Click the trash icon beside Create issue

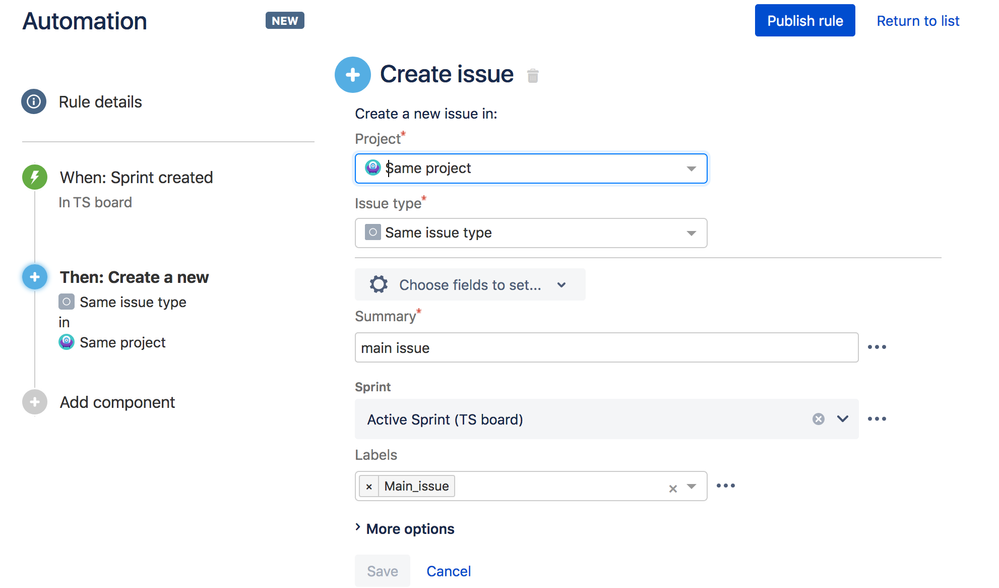[x=533, y=76]
